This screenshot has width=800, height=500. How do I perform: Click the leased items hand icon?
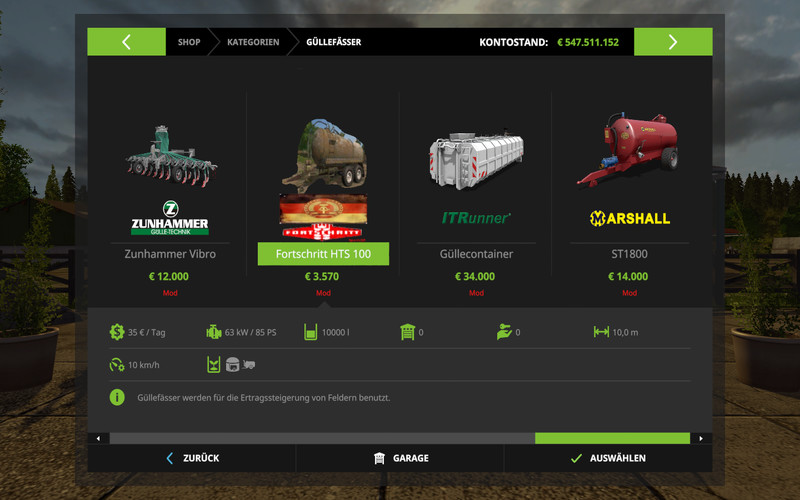(x=504, y=332)
